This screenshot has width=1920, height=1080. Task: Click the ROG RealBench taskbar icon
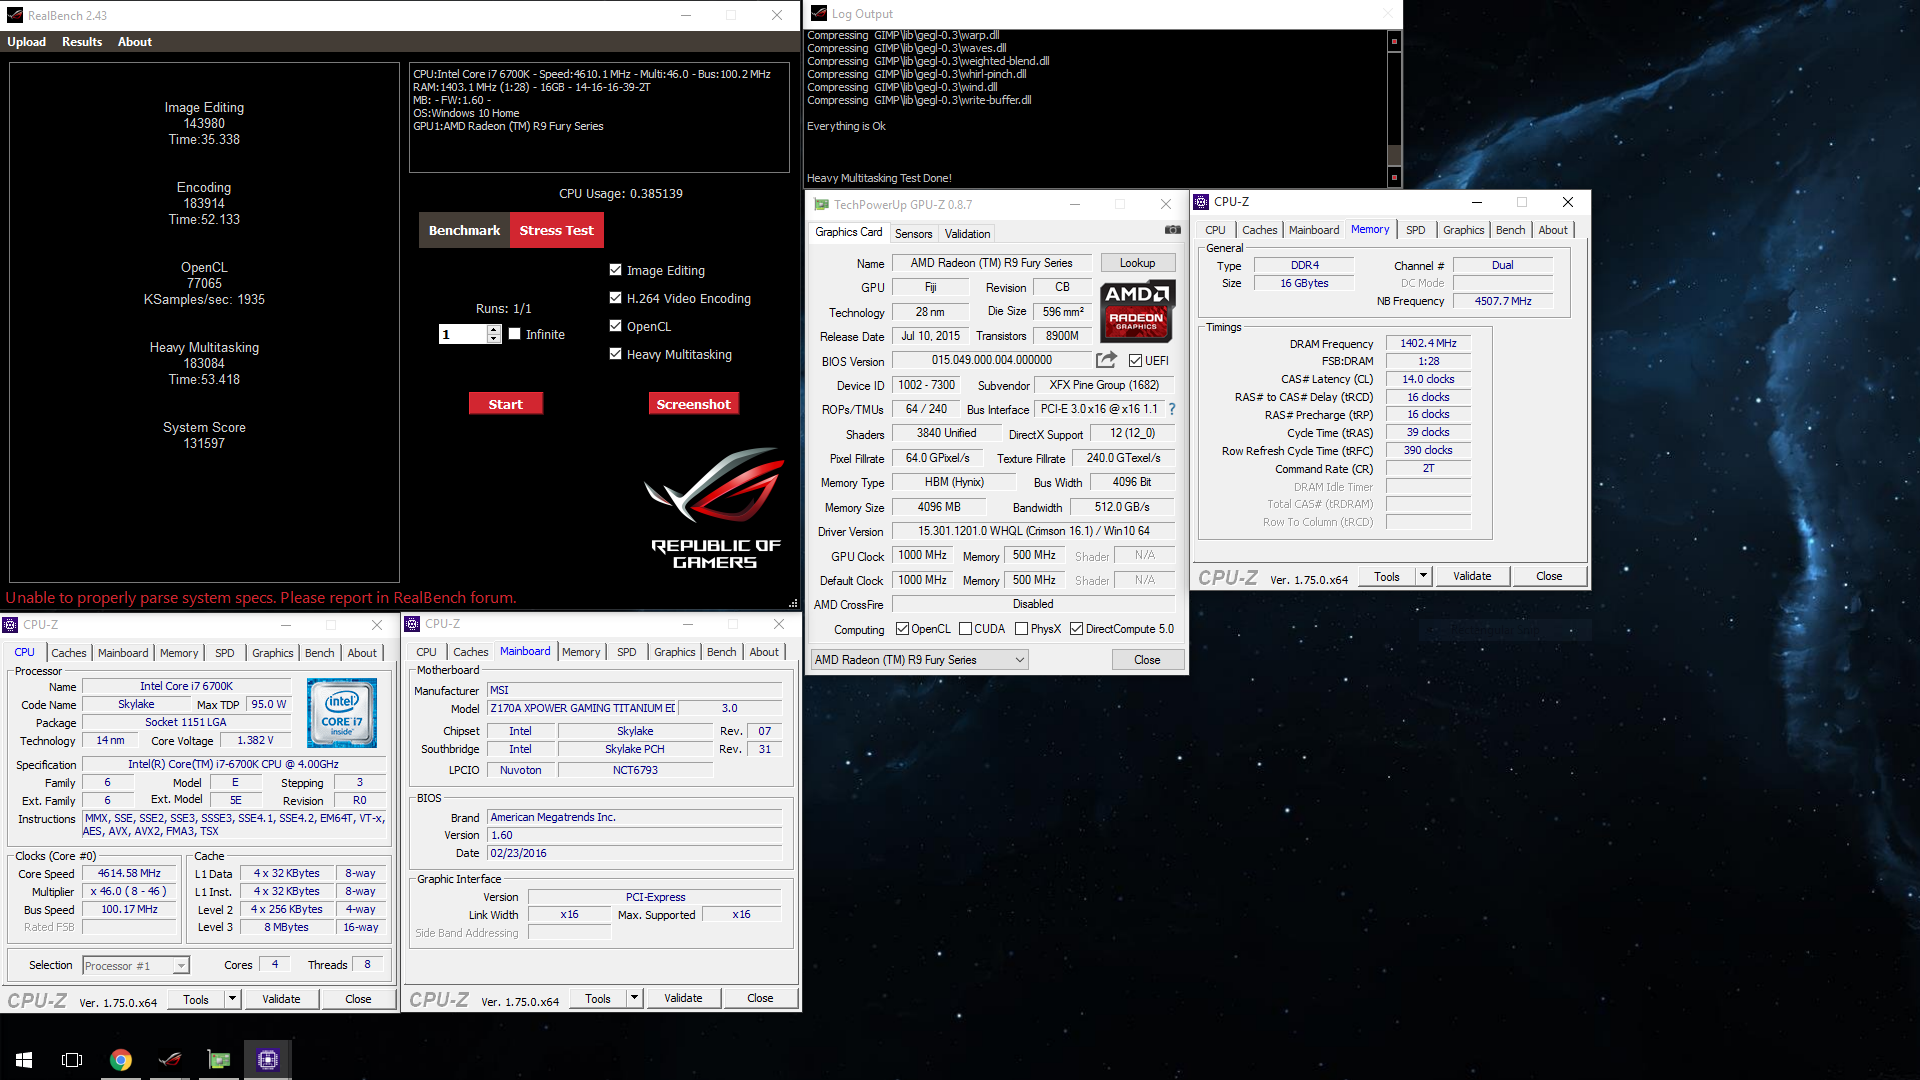click(x=170, y=1060)
